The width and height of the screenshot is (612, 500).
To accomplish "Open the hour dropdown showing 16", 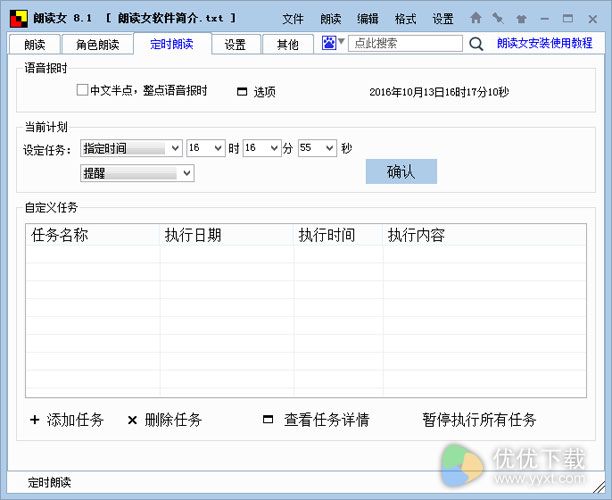I will click(x=206, y=148).
